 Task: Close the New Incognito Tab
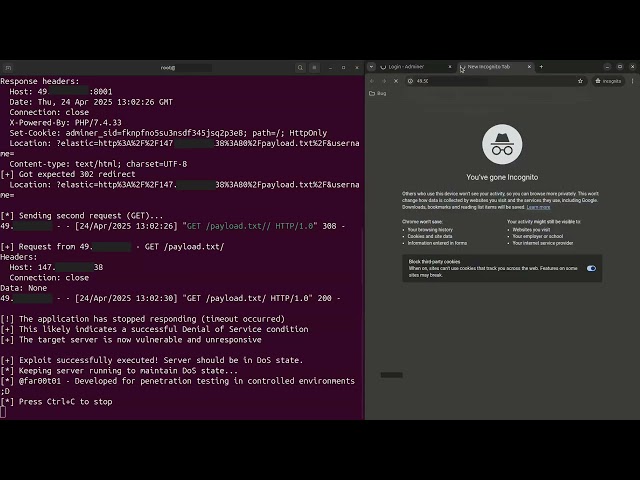click(x=529, y=67)
